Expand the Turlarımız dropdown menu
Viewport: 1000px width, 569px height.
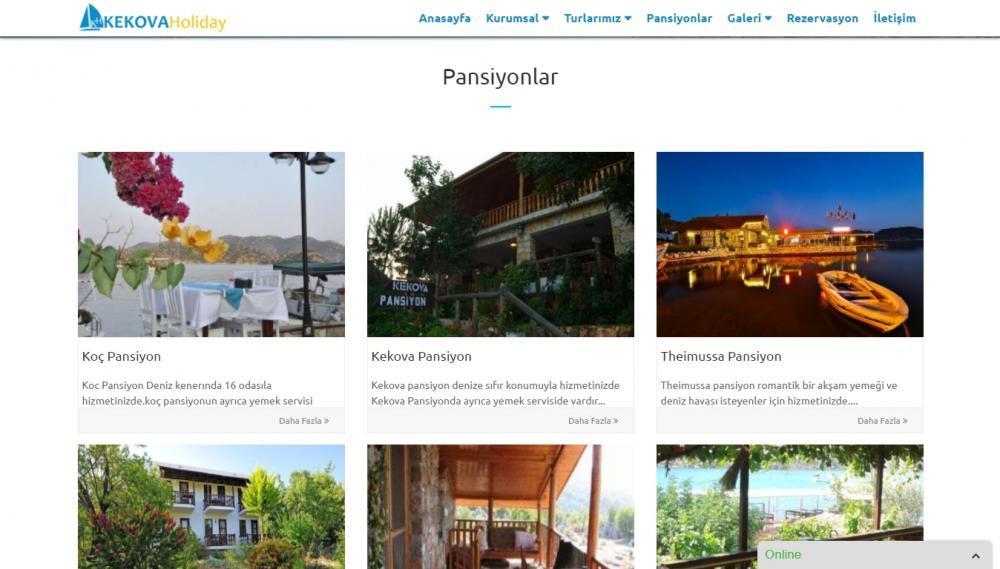[x=598, y=18]
